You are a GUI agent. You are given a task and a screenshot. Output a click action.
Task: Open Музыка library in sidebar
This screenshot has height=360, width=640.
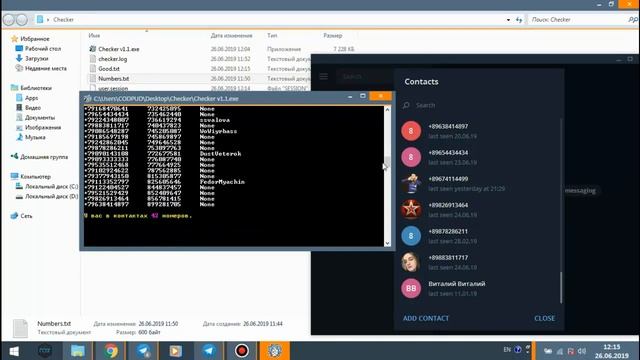35,137
